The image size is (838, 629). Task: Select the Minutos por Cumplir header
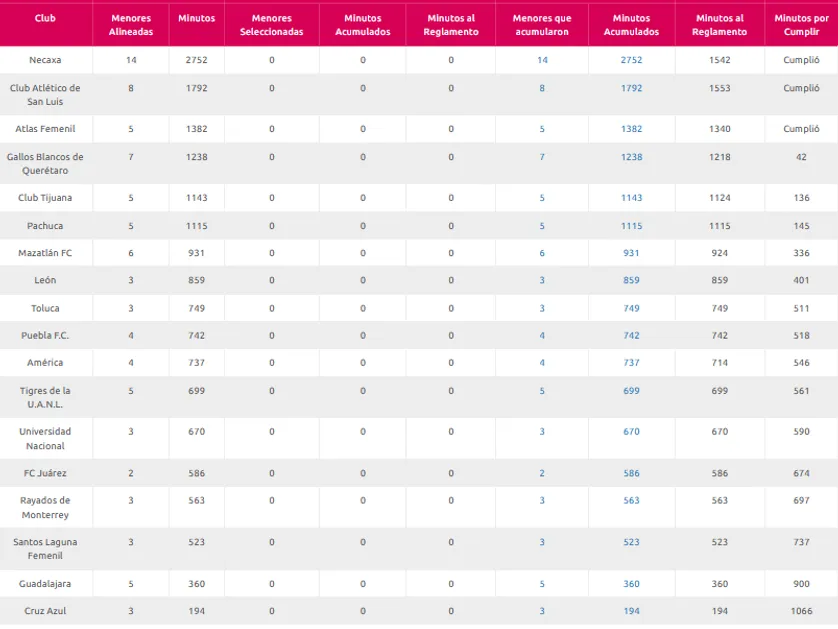click(801, 25)
